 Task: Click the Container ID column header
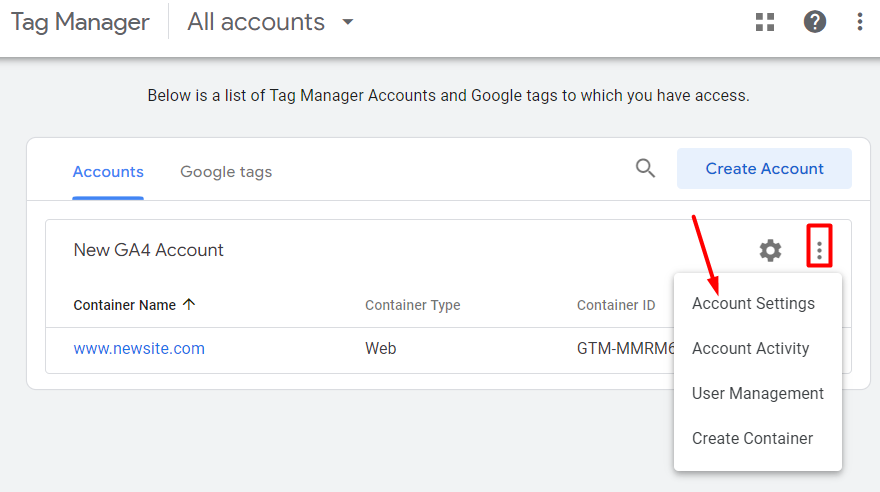616,305
